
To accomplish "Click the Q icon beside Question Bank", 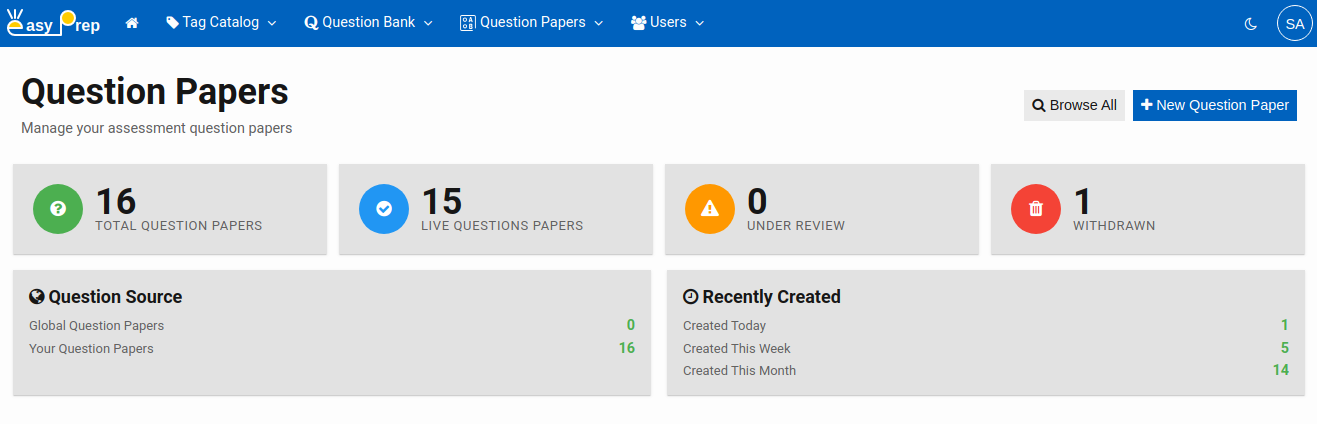I will tap(311, 23).
